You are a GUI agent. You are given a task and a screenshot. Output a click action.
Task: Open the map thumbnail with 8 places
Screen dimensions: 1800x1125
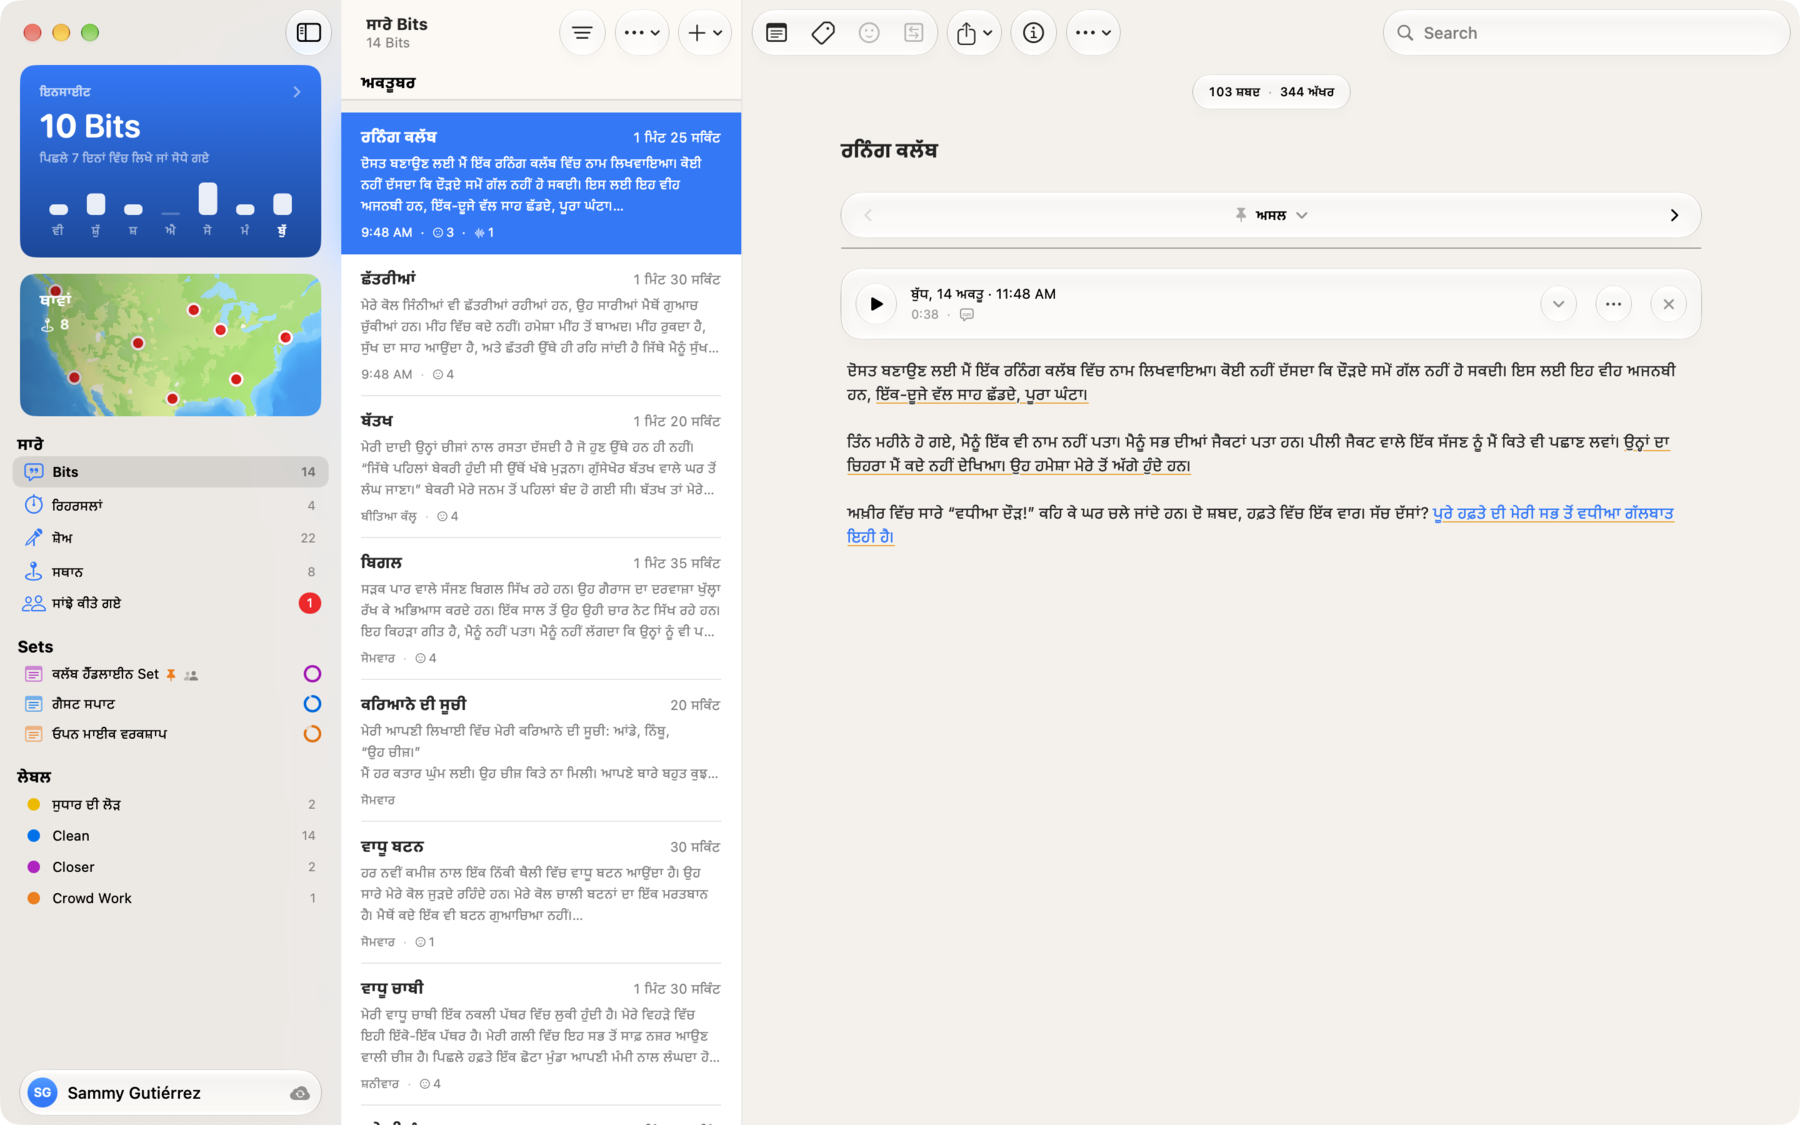point(170,345)
